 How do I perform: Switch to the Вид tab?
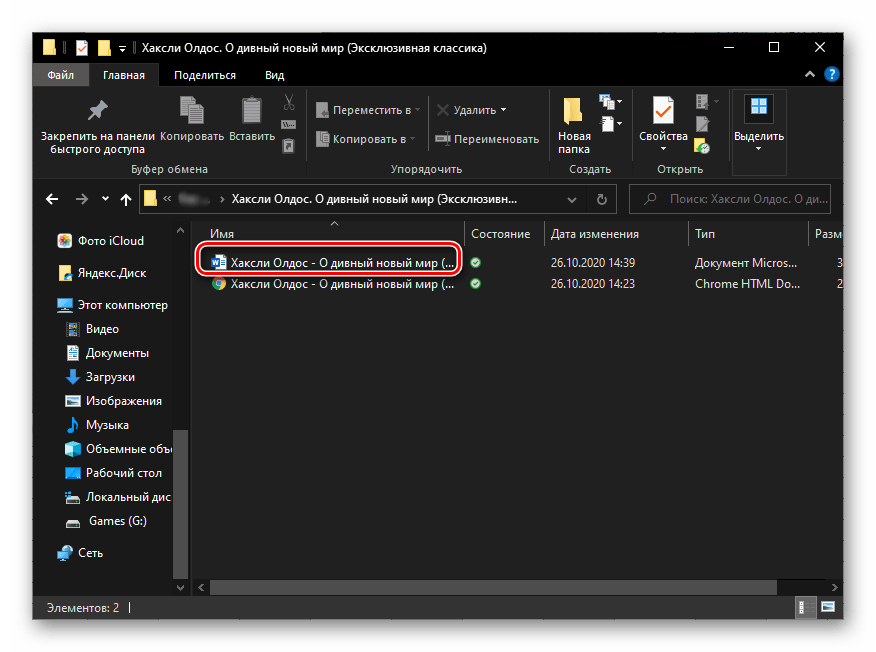tap(274, 75)
